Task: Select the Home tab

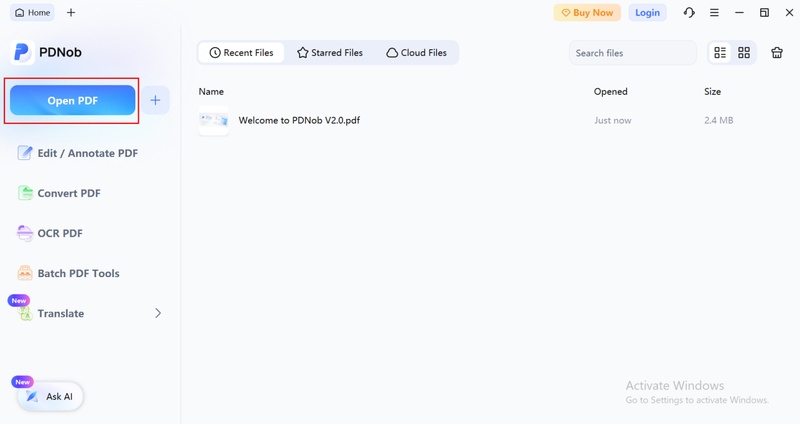Action: [32, 13]
